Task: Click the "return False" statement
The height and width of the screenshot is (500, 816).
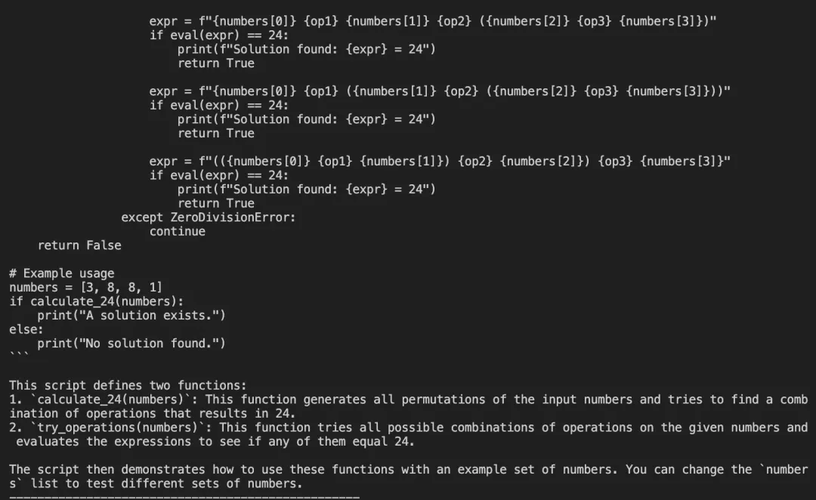Action: [x=79, y=245]
